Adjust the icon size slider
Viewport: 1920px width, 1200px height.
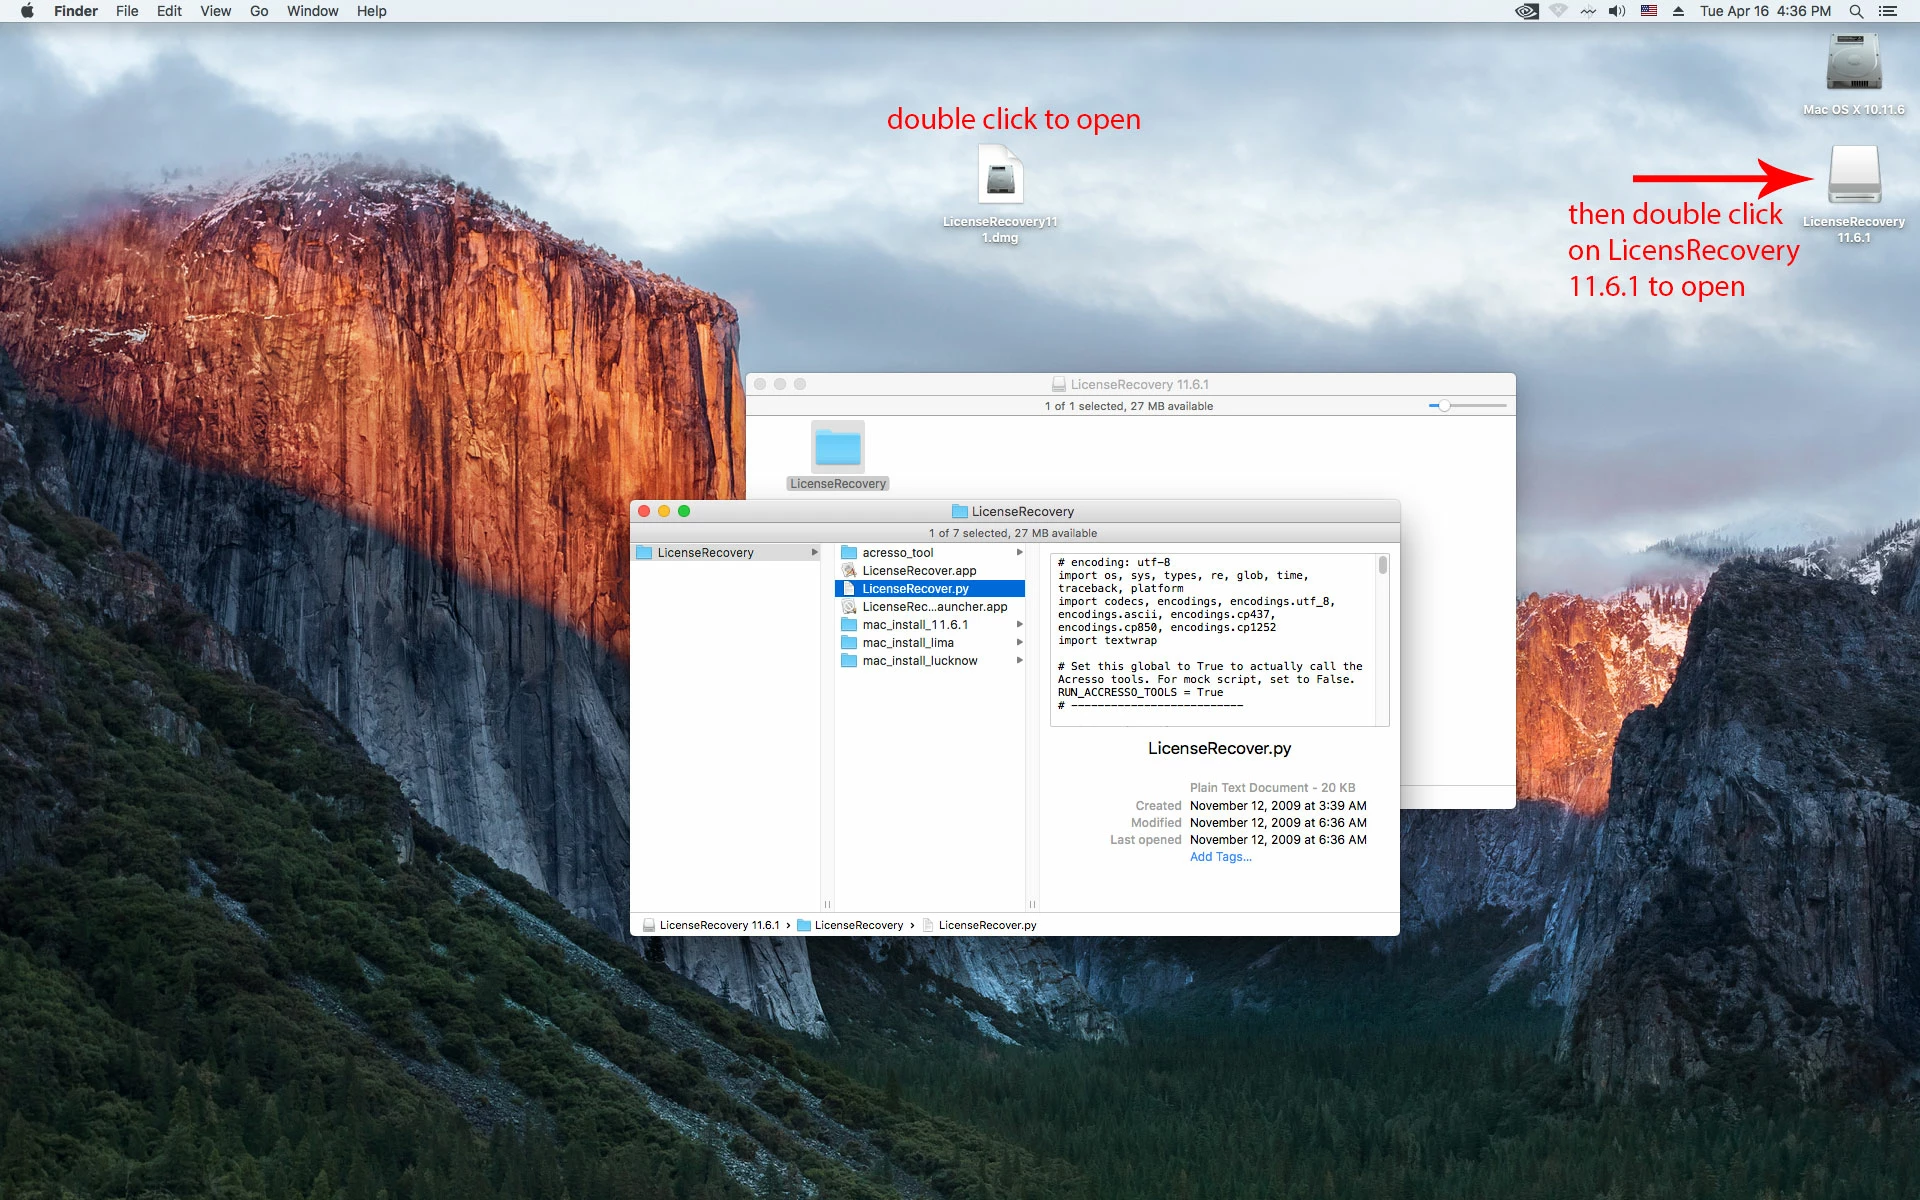tap(1445, 406)
